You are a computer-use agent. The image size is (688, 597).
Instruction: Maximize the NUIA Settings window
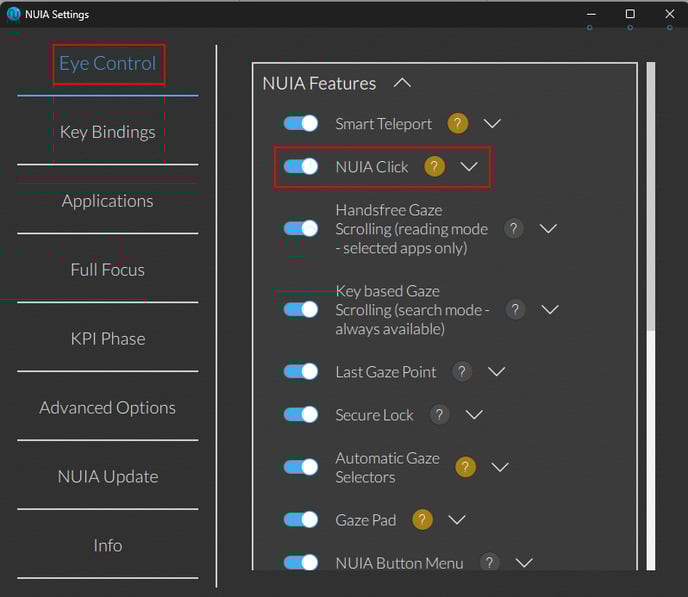(x=630, y=14)
